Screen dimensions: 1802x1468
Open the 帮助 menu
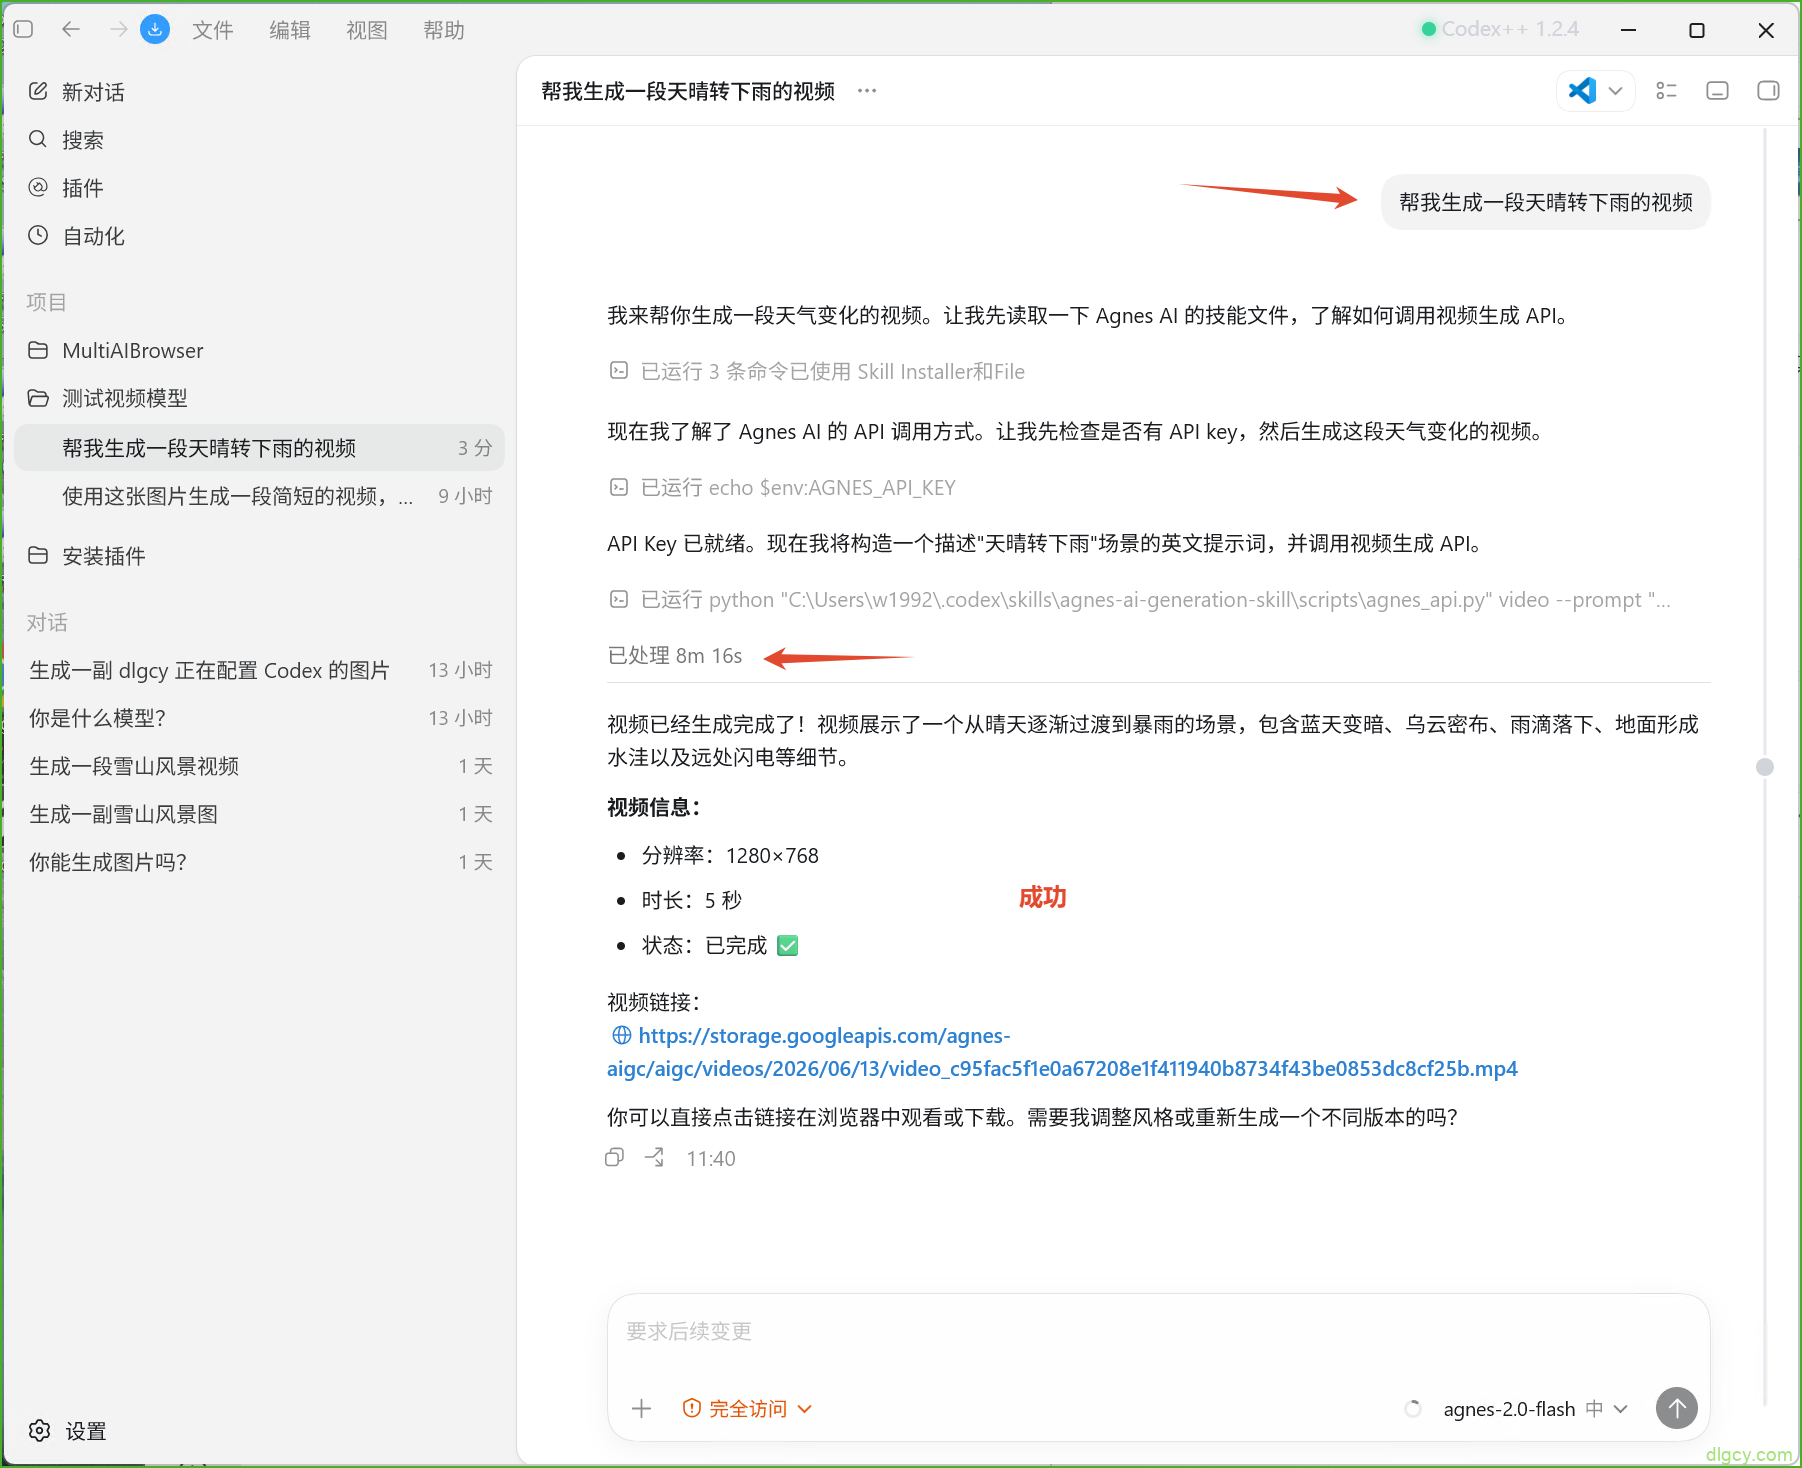click(x=444, y=30)
